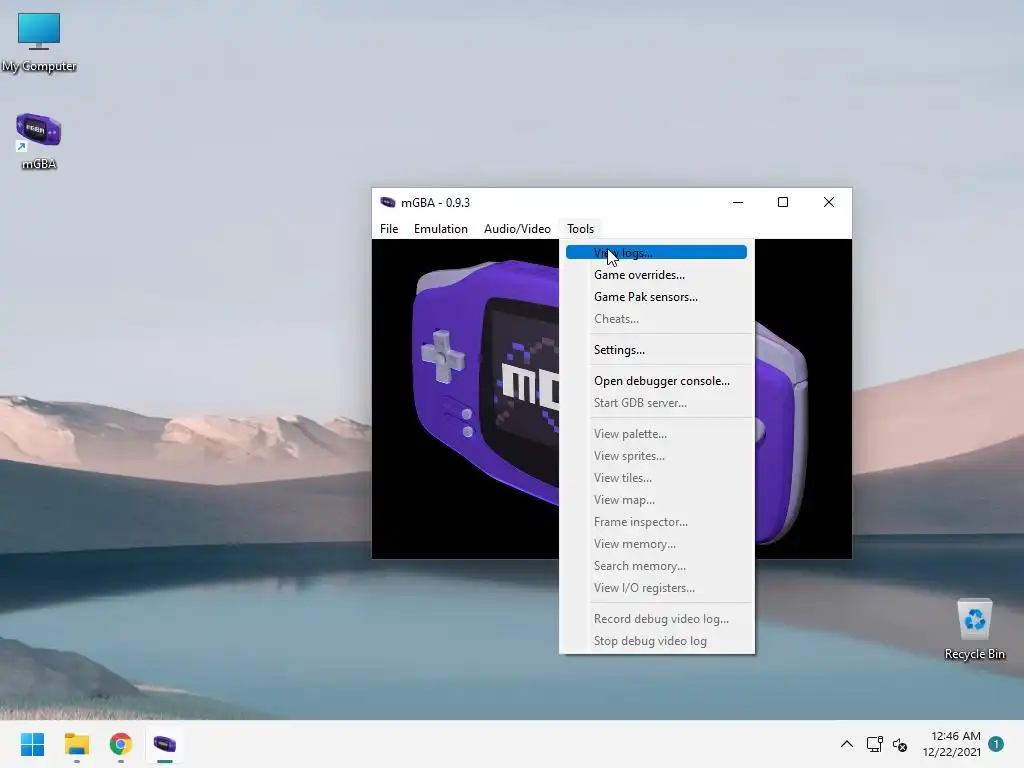The width and height of the screenshot is (1024, 768).
Task: Select View tiles... entry
Action: click(656, 477)
